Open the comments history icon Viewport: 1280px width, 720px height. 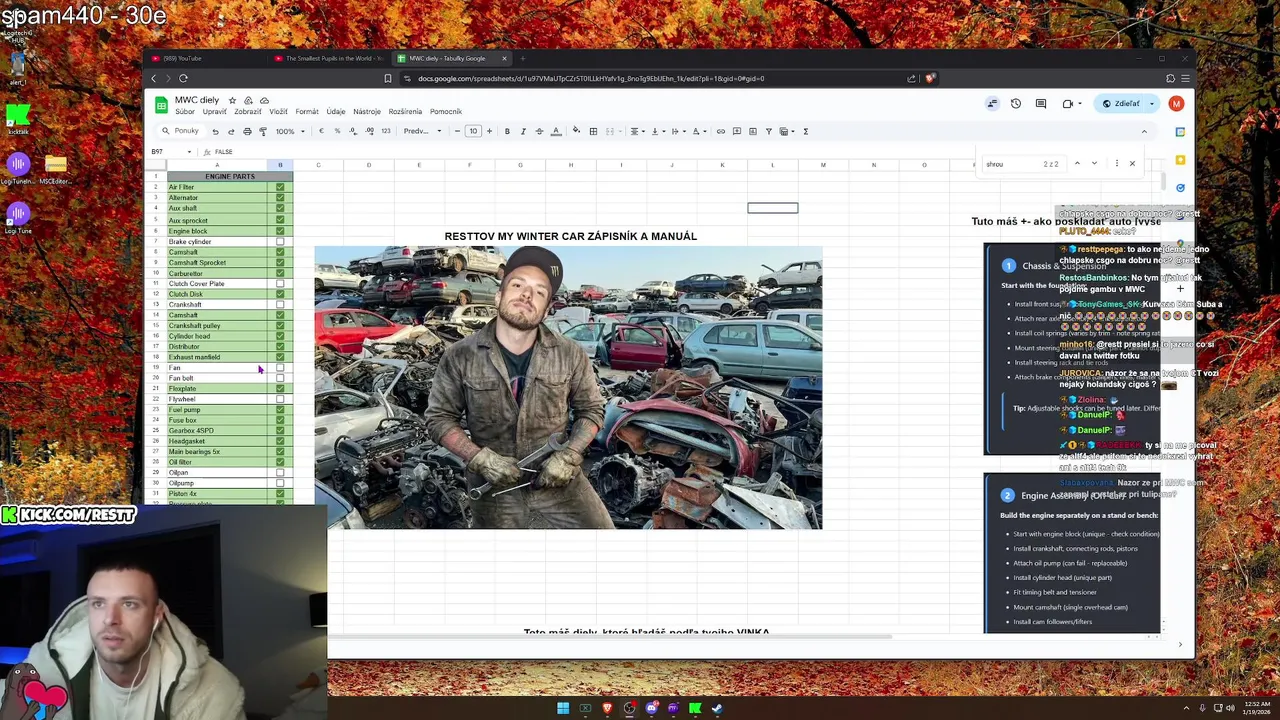(1041, 103)
